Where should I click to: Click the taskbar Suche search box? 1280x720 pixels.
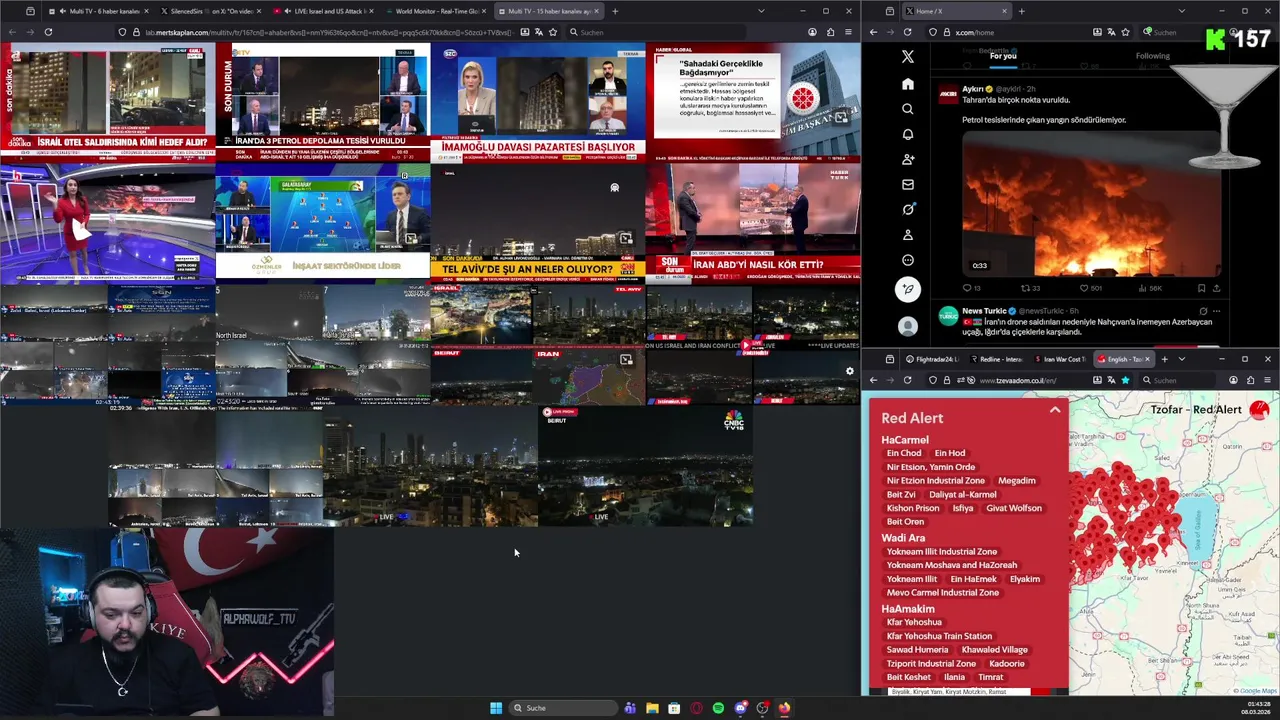click(x=562, y=708)
